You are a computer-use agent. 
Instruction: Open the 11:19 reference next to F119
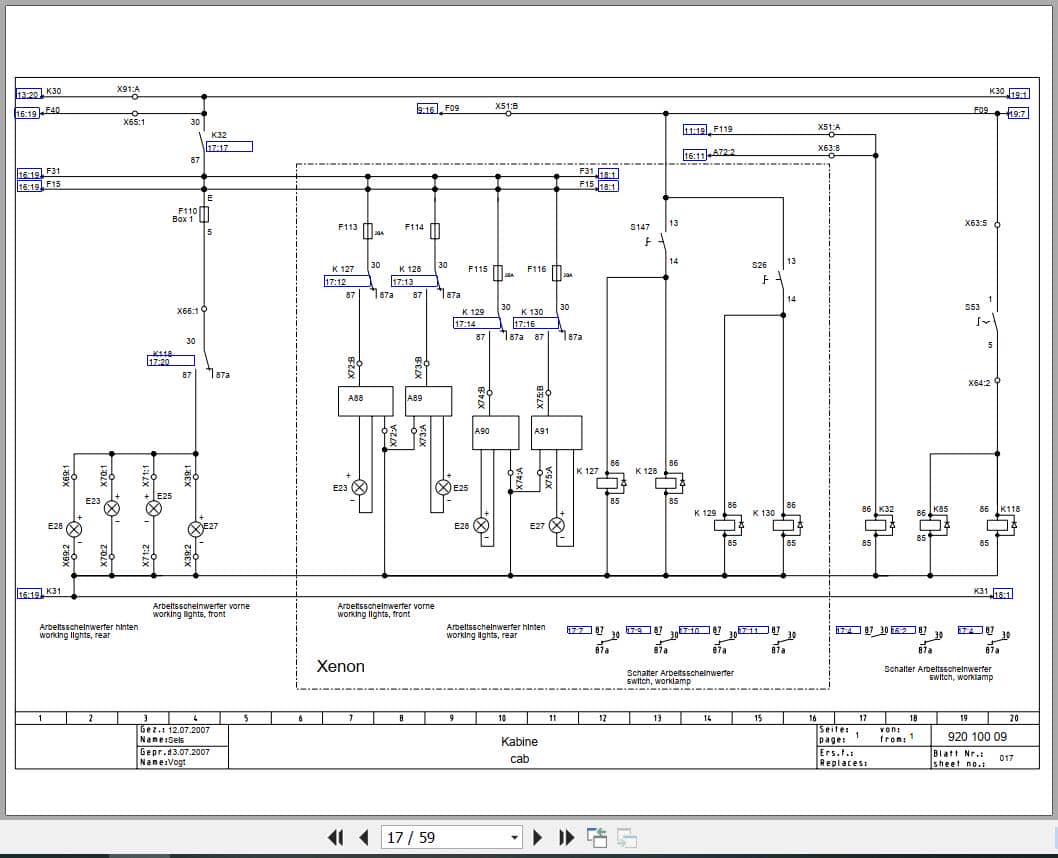[695, 130]
